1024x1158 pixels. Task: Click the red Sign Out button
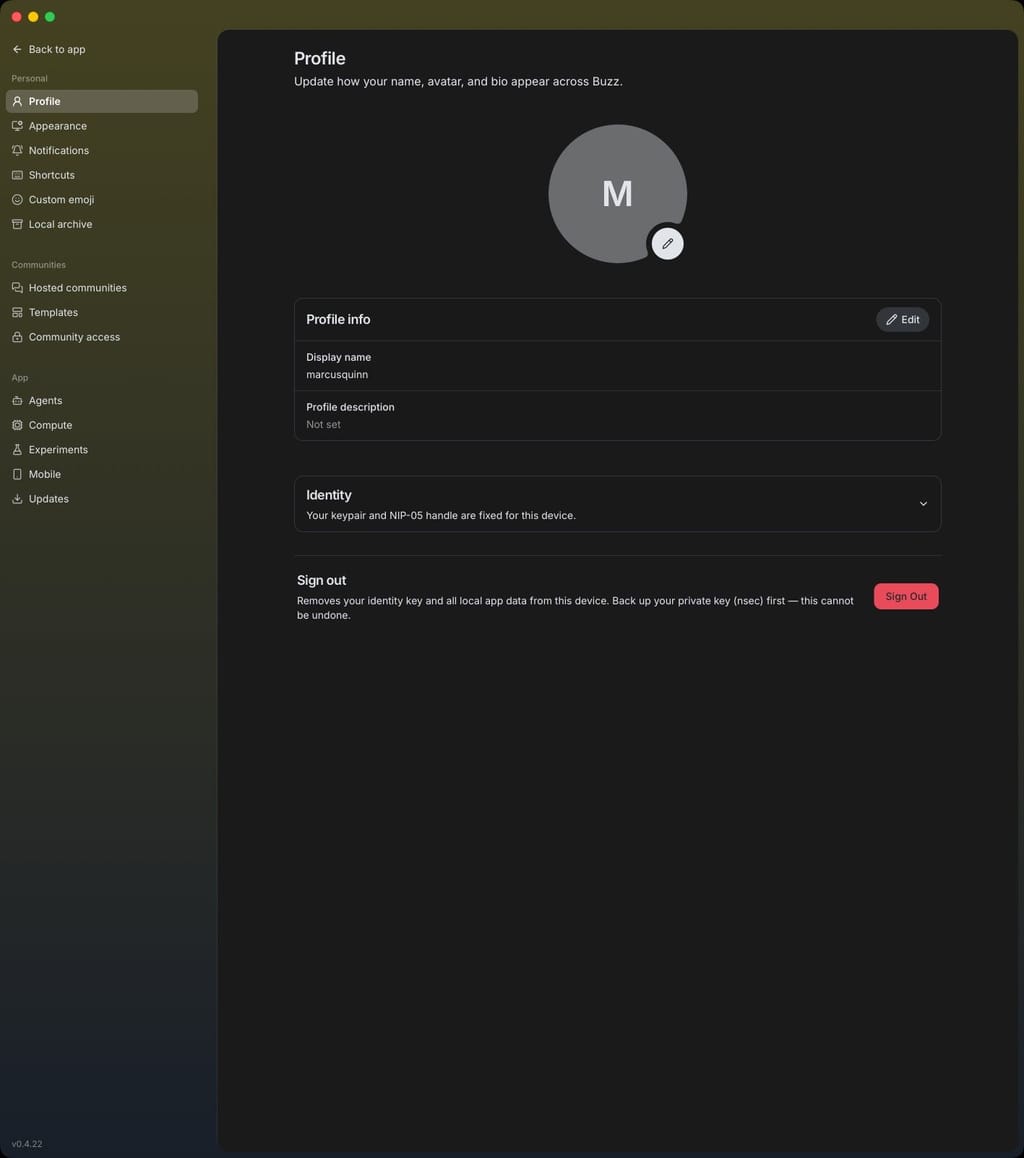coord(906,596)
